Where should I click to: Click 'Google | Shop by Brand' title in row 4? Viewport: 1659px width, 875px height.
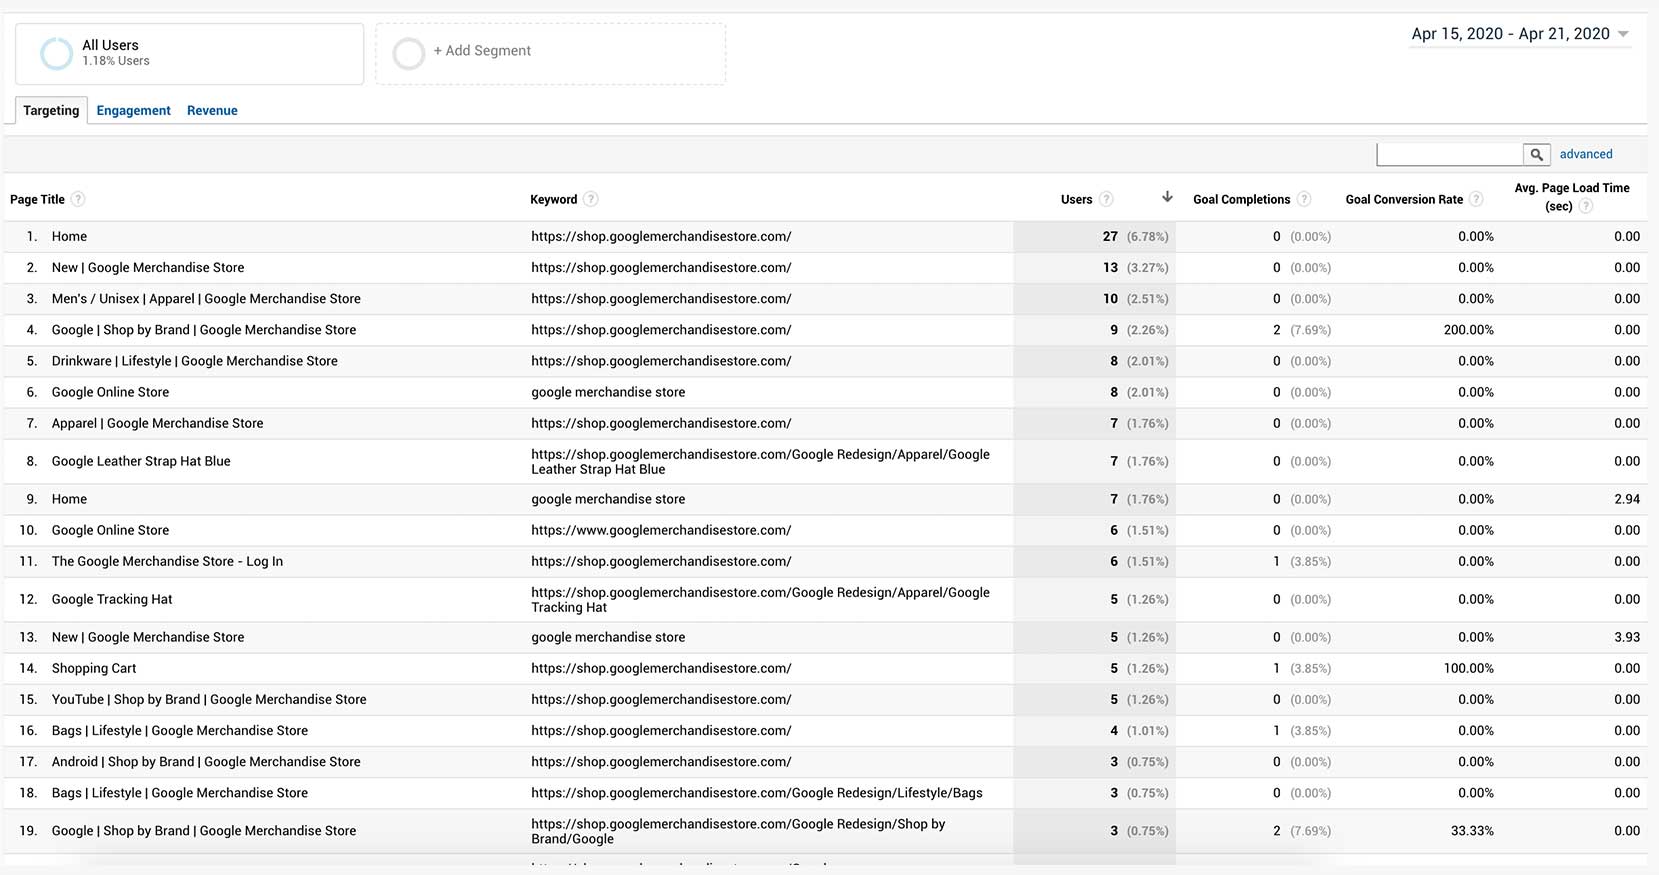(x=204, y=329)
